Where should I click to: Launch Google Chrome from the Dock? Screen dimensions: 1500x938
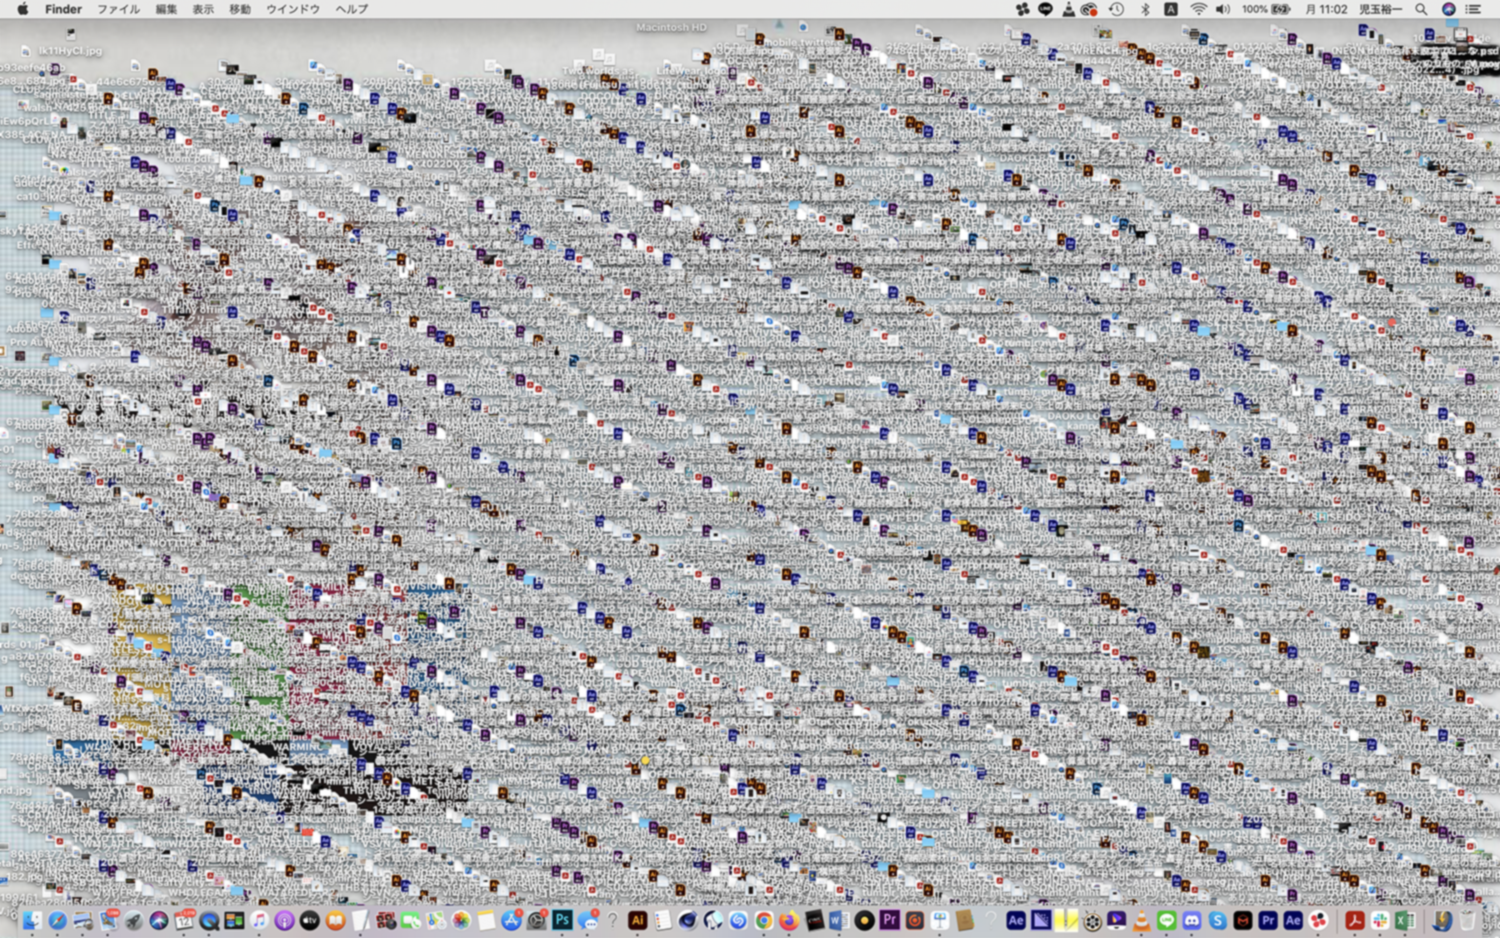pyautogui.click(x=764, y=920)
